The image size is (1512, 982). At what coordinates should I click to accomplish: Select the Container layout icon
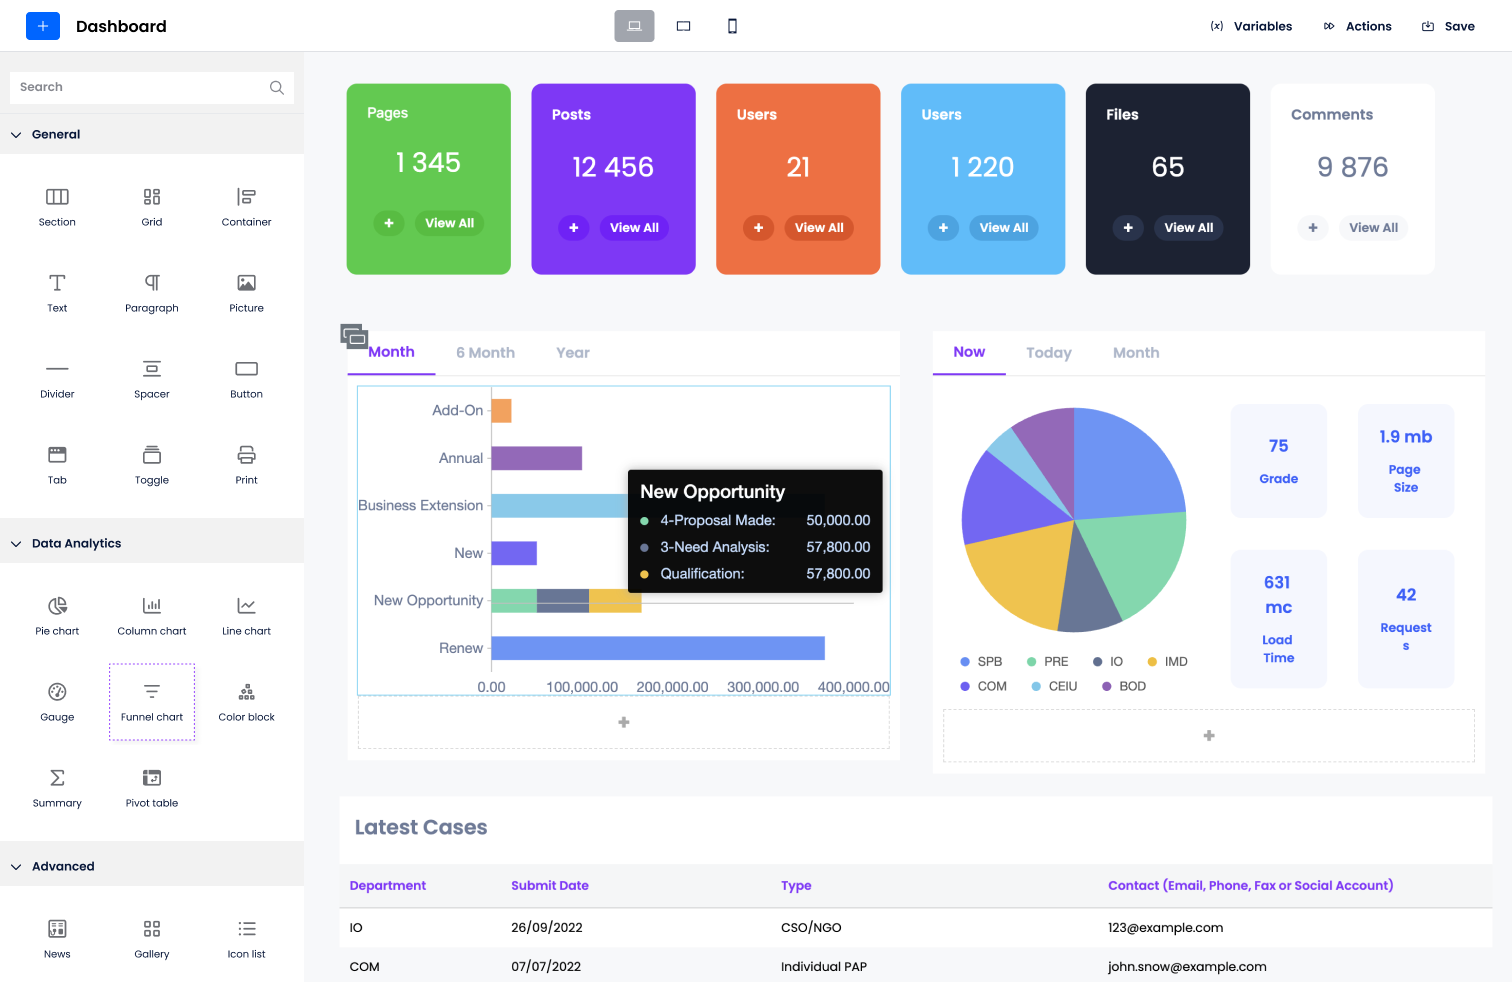(246, 197)
